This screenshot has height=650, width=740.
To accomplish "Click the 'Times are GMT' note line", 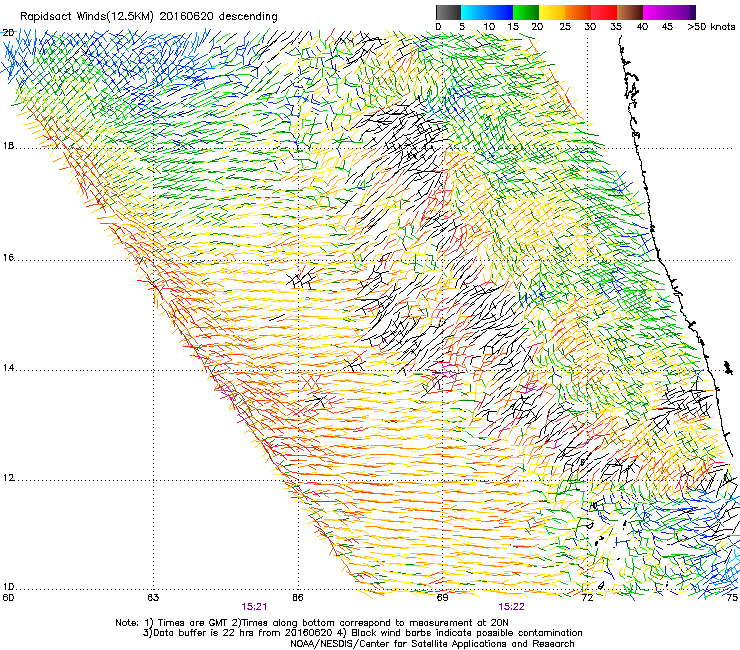I will pyautogui.click(x=312, y=623).
